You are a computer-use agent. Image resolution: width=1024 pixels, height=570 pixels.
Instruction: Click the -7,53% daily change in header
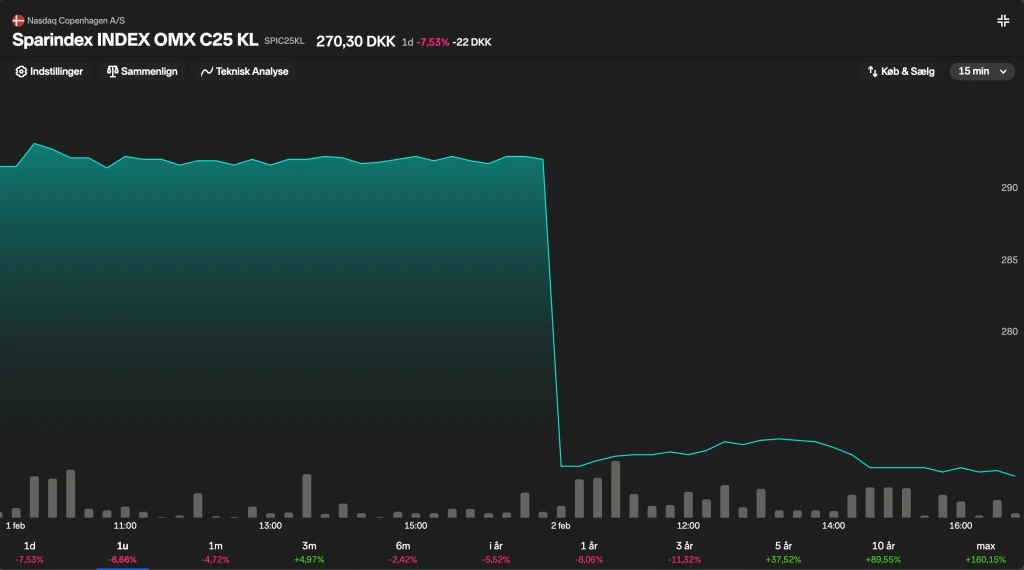432,42
